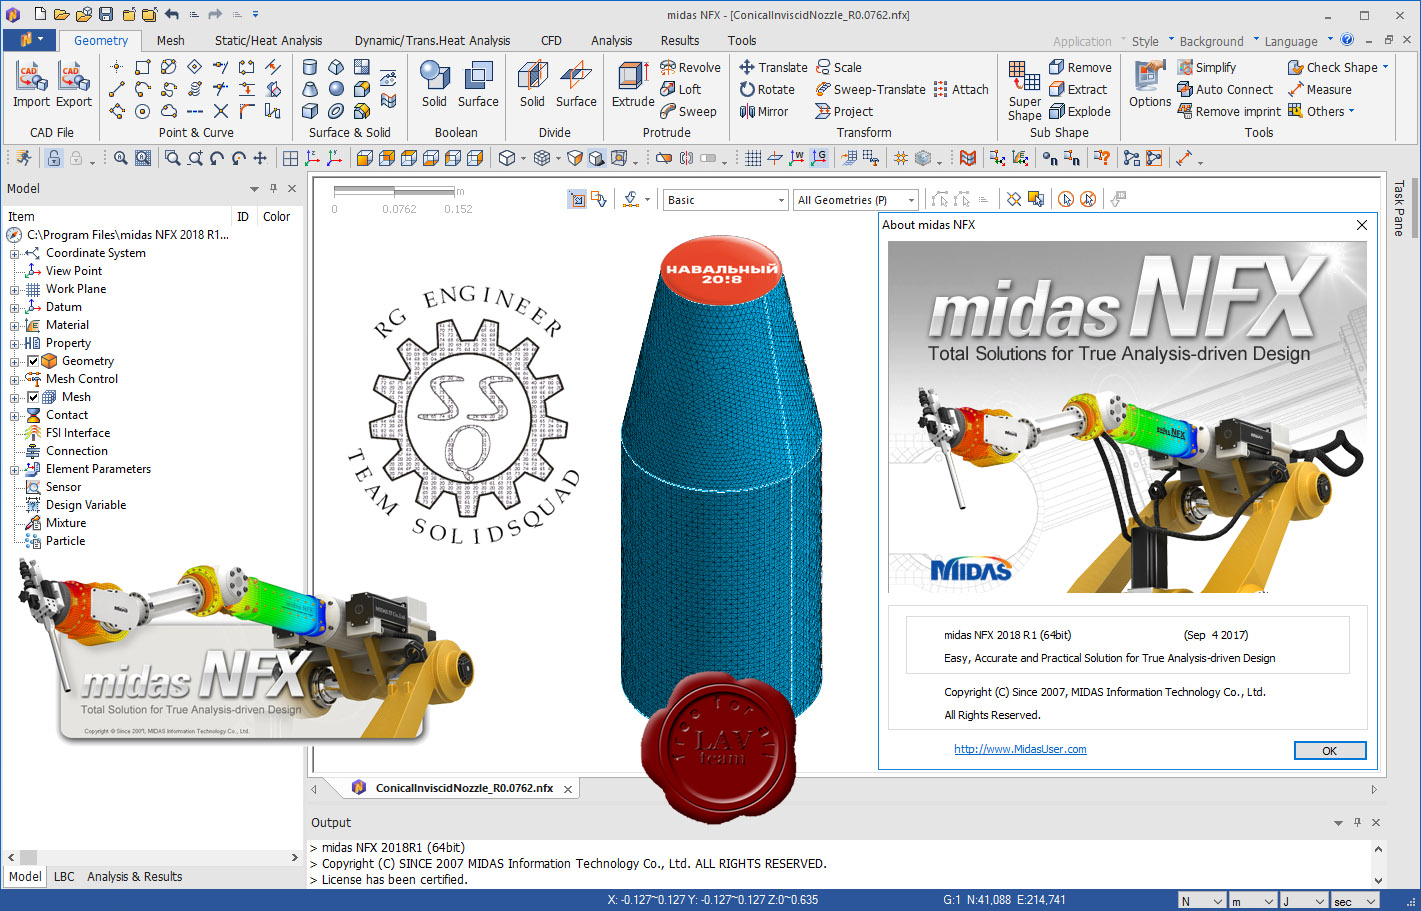
Task: Open the Language menu
Action: 1297,41
